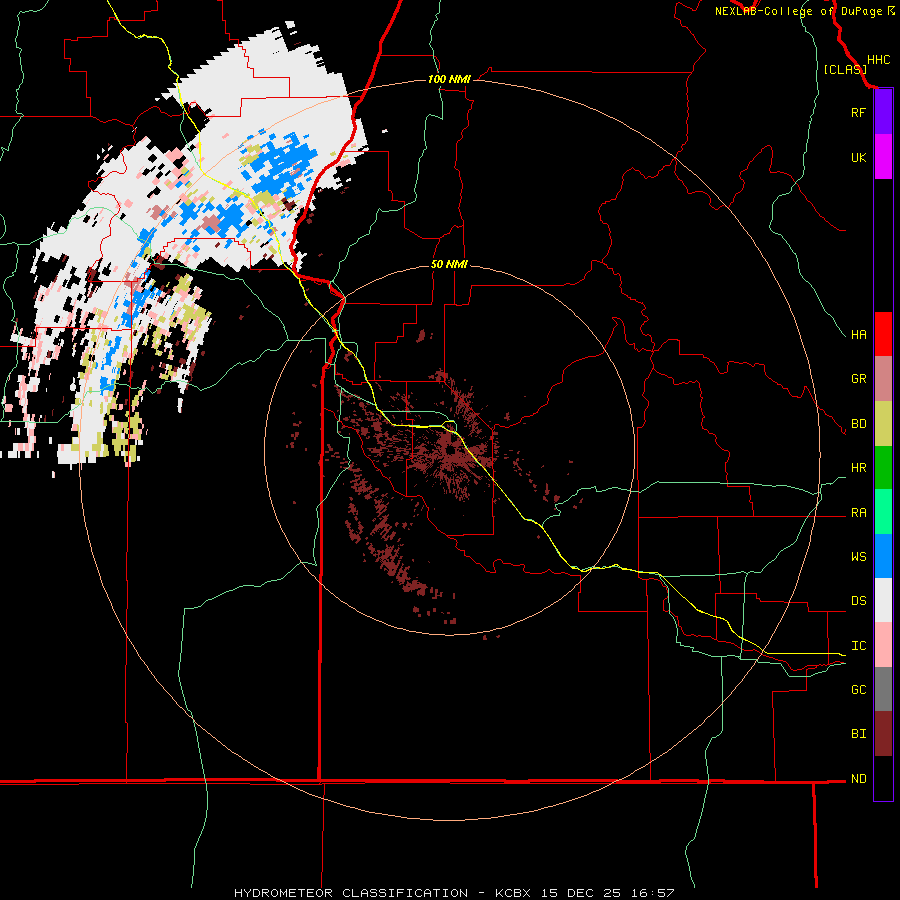Image resolution: width=900 pixels, height=900 pixels.
Task: Click the "DS" legend label
Action: pyautogui.click(x=859, y=601)
